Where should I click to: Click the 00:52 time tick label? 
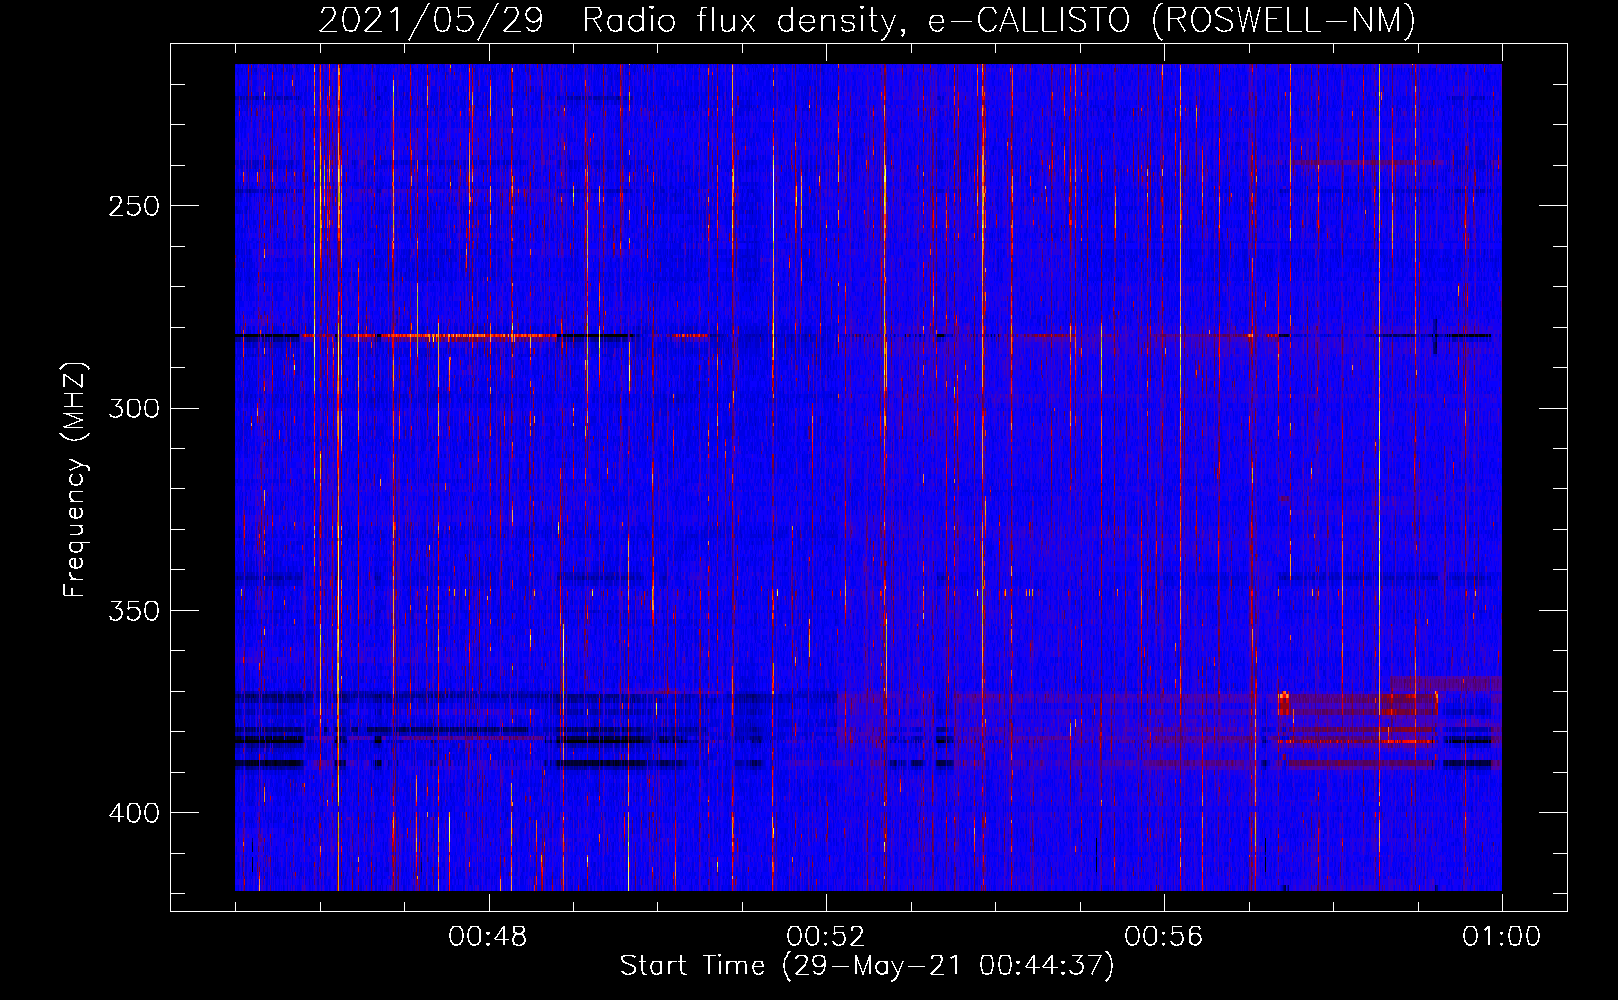coord(826,937)
